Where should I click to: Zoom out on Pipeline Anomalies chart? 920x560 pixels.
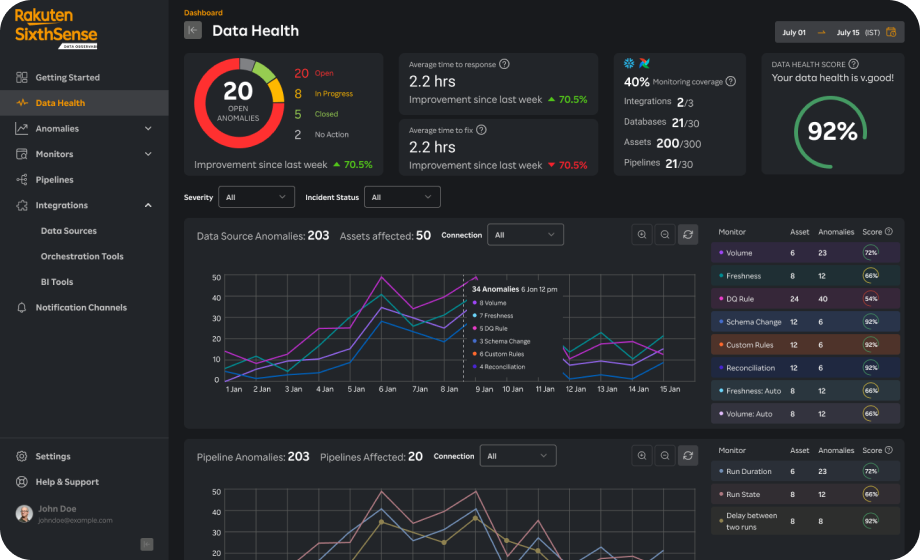point(665,456)
